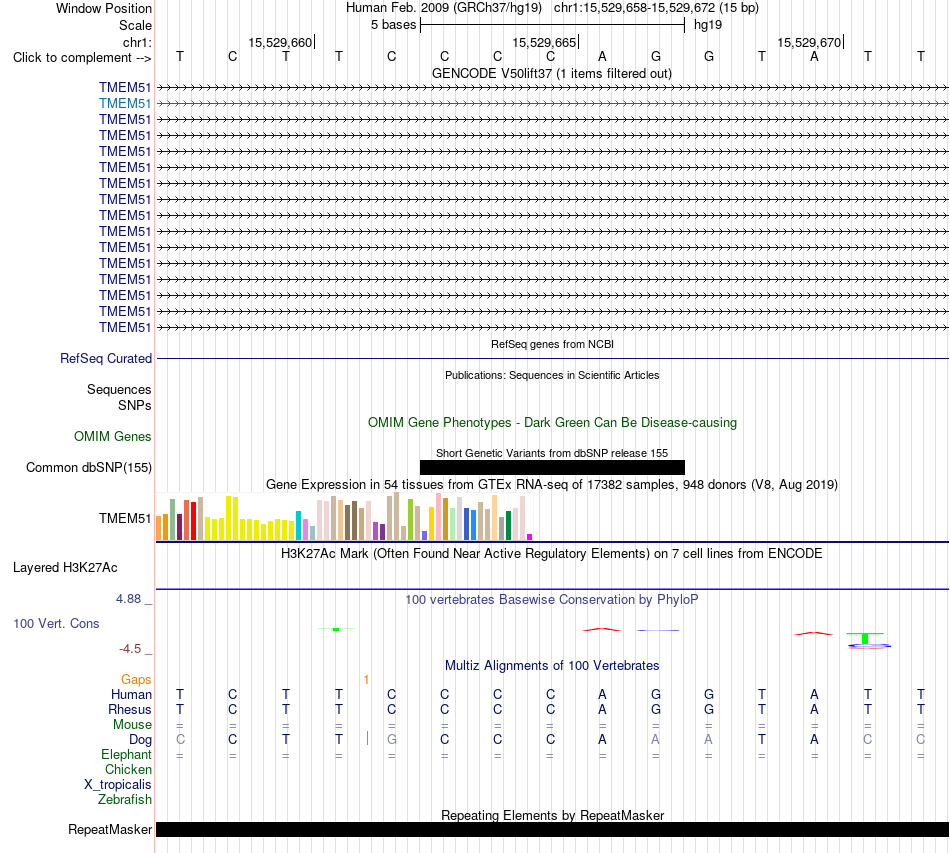Click the GENCODE V50lift37 track title
Viewport: 950px width, 853px height.
pos(552,73)
